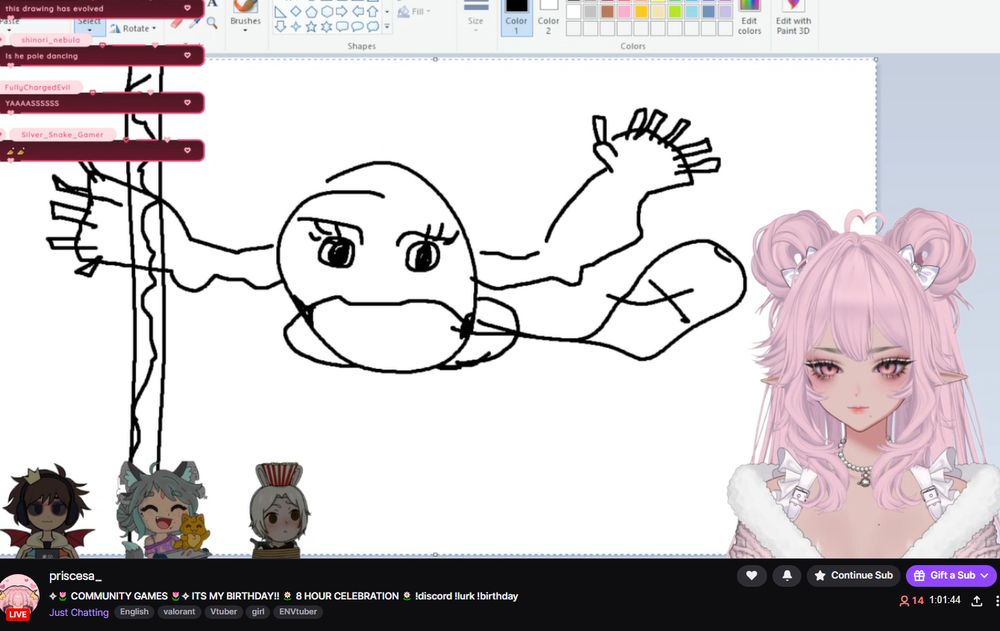
Task: Like the 'YAAAASSSSSS' chat message
Action: click(187, 103)
